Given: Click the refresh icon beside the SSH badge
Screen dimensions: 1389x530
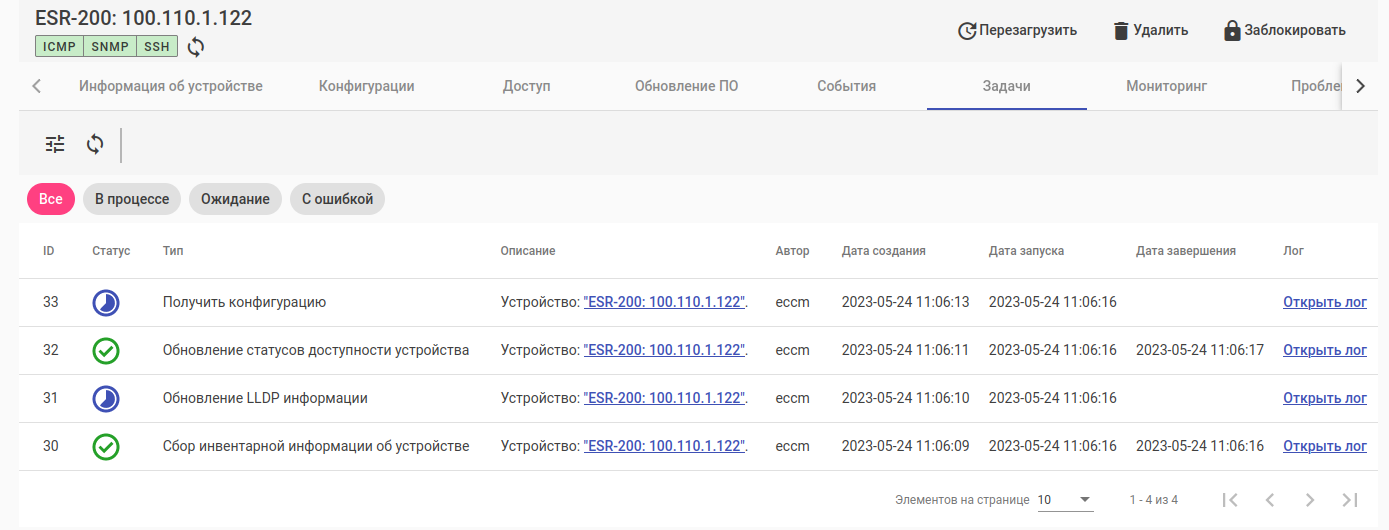Looking at the screenshot, I should (x=196, y=46).
